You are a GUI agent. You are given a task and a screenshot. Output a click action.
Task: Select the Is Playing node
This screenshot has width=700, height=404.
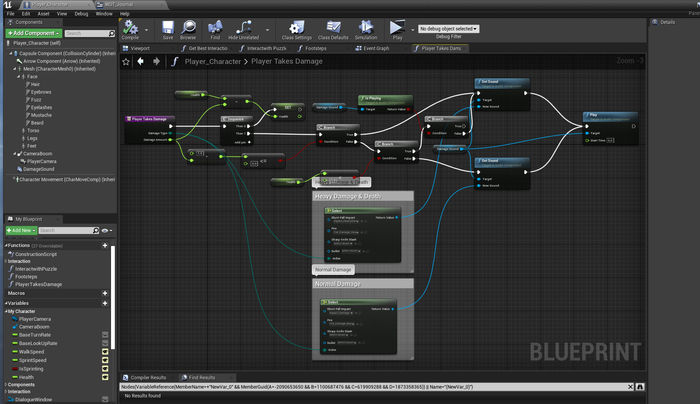(385, 104)
